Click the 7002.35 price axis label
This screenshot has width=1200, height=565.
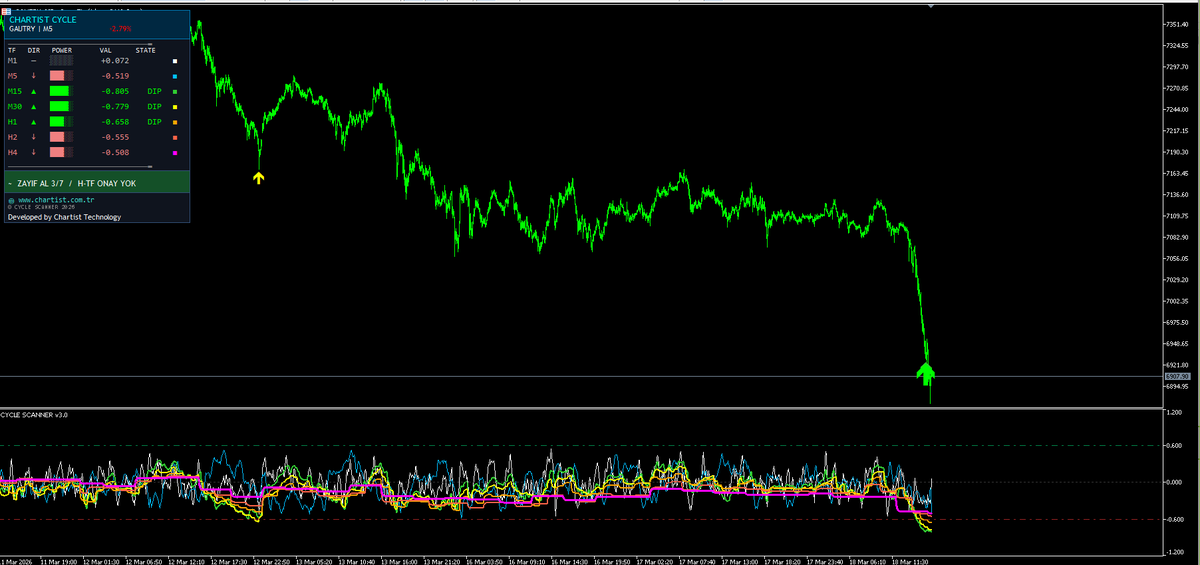point(1177,301)
